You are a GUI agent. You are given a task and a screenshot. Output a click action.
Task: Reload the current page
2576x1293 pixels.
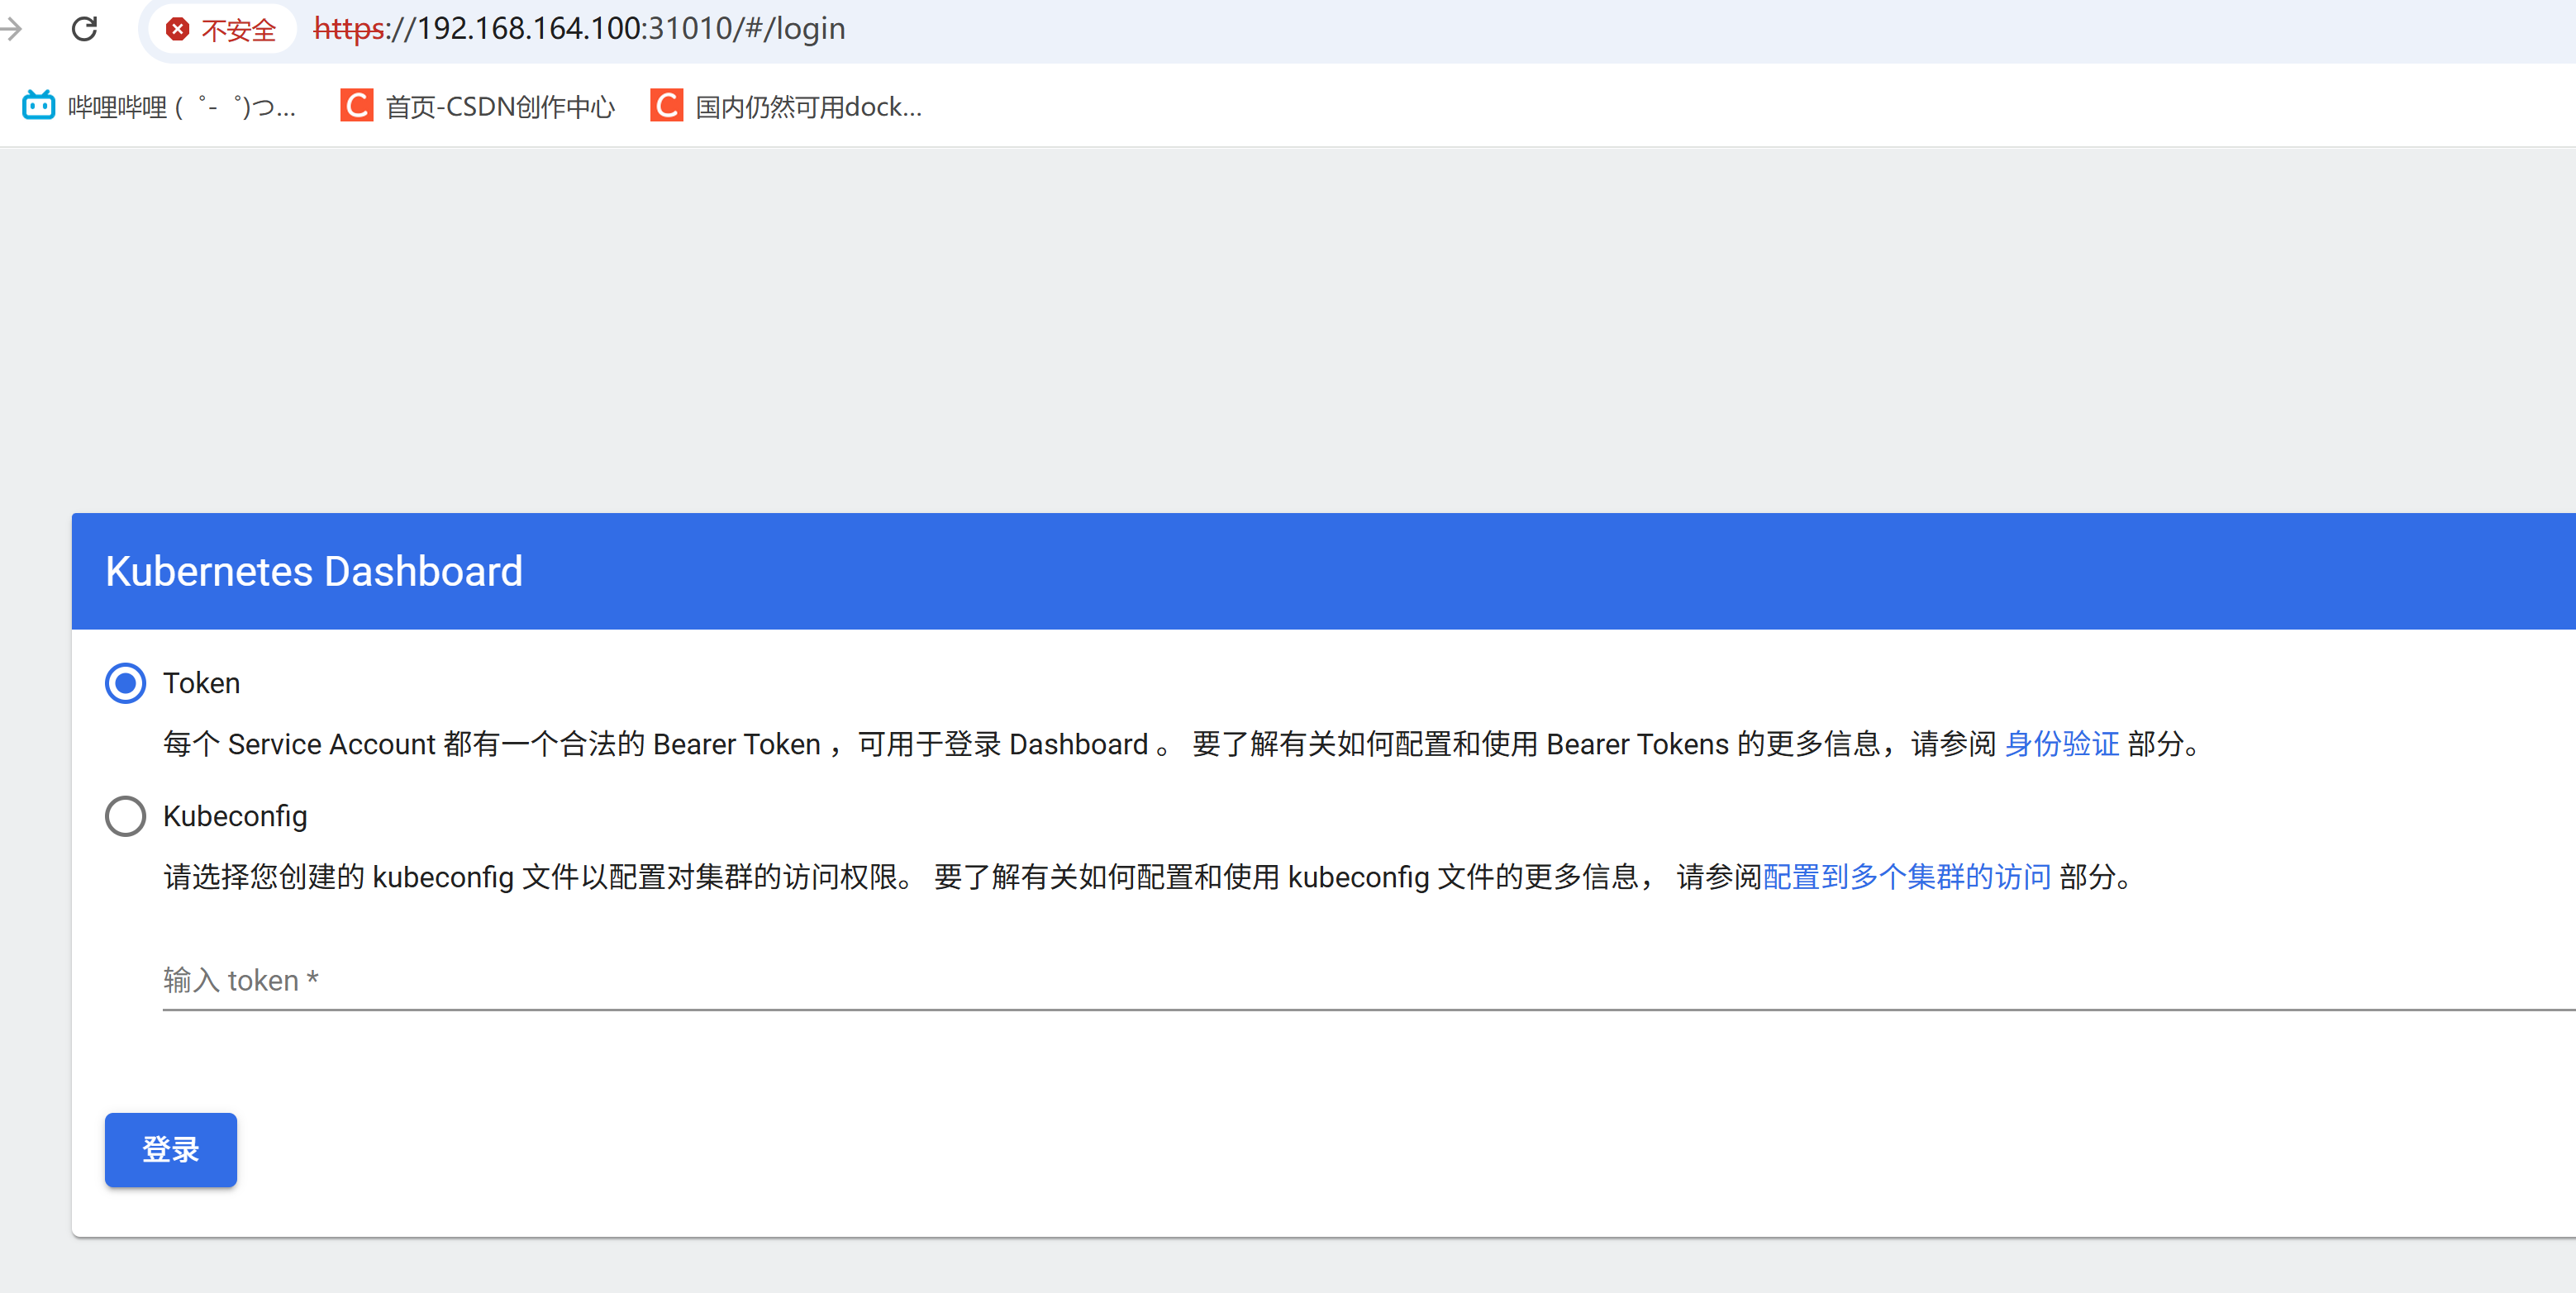click(x=85, y=29)
